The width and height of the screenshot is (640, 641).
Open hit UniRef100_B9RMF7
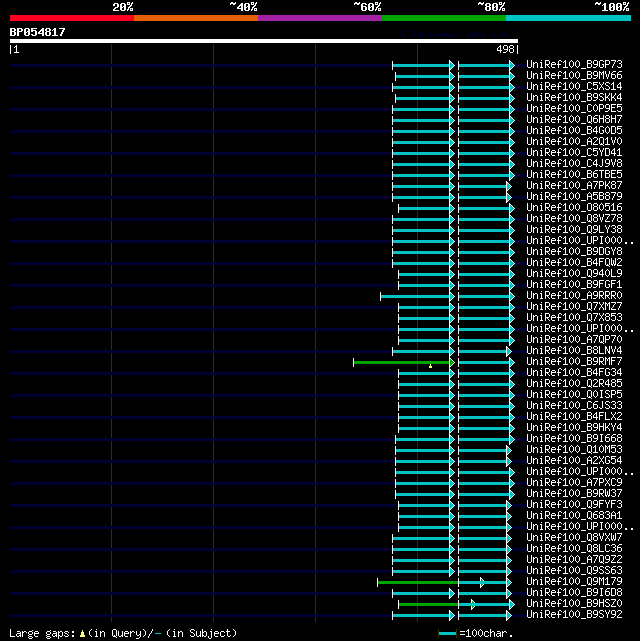pos(574,362)
